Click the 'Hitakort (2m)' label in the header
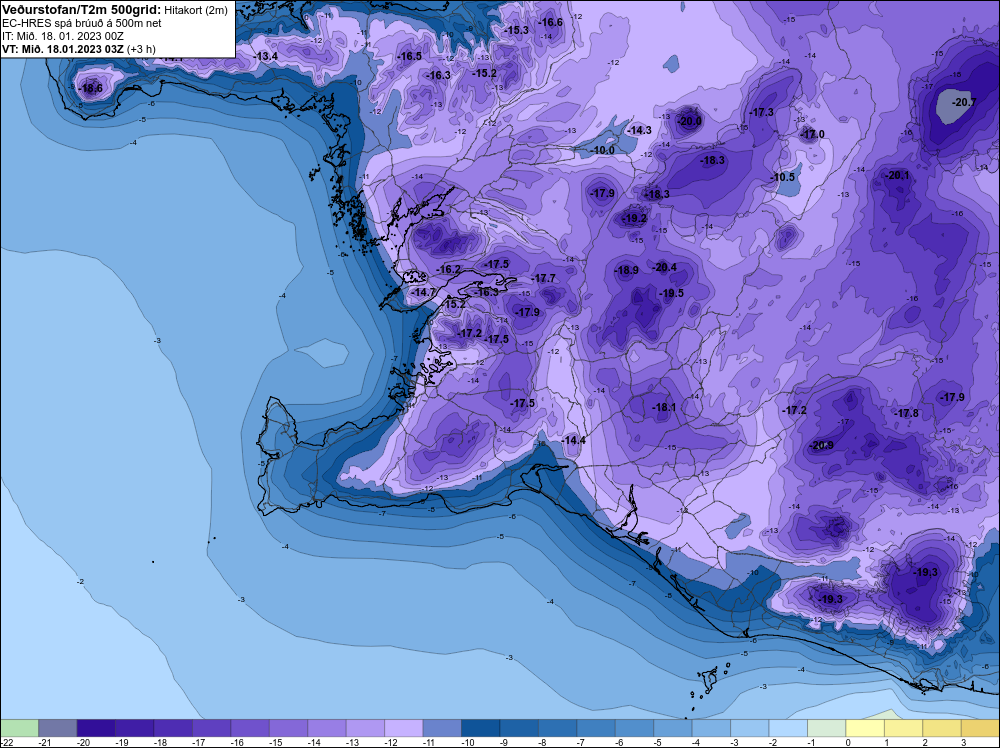The image size is (1000, 748). (x=196, y=10)
